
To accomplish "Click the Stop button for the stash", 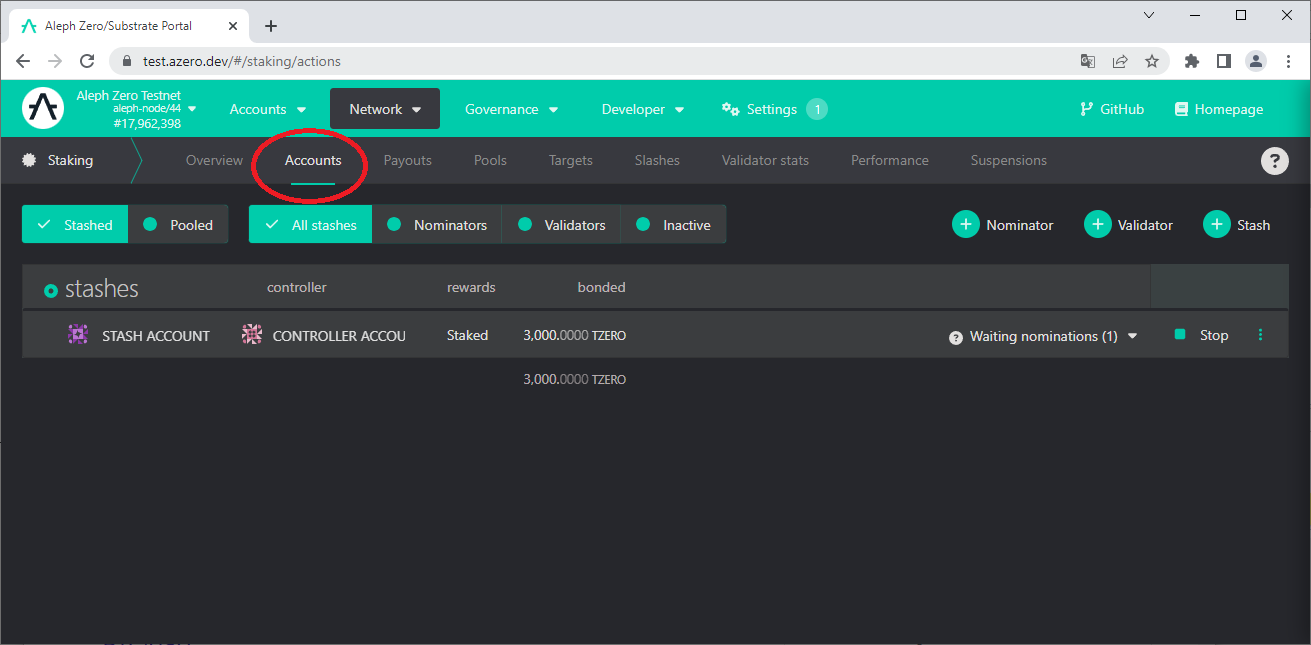I will (x=1201, y=335).
